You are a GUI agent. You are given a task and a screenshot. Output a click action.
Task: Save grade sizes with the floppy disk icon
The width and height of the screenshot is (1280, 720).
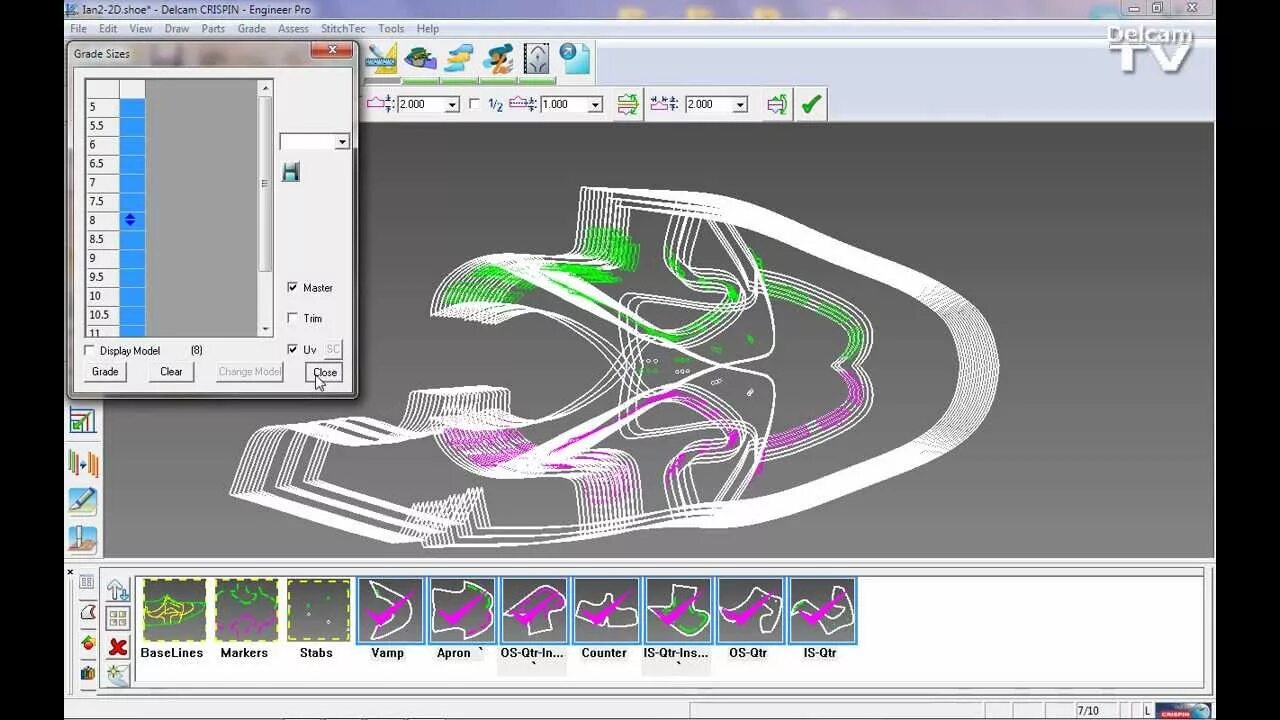point(291,172)
